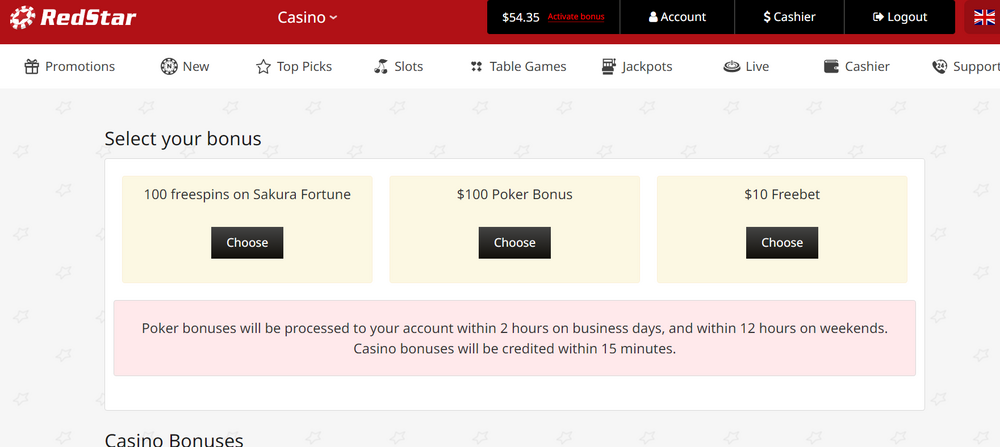The width and height of the screenshot is (1000, 447).
Task: Click the Jackpots slot machine icon
Action: click(x=609, y=66)
